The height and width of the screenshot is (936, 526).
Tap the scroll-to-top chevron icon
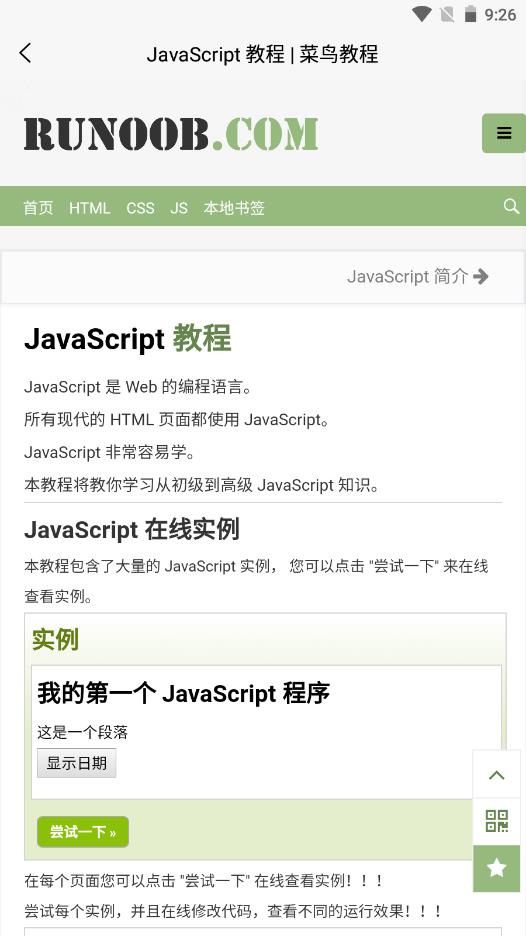pos(497,775)
